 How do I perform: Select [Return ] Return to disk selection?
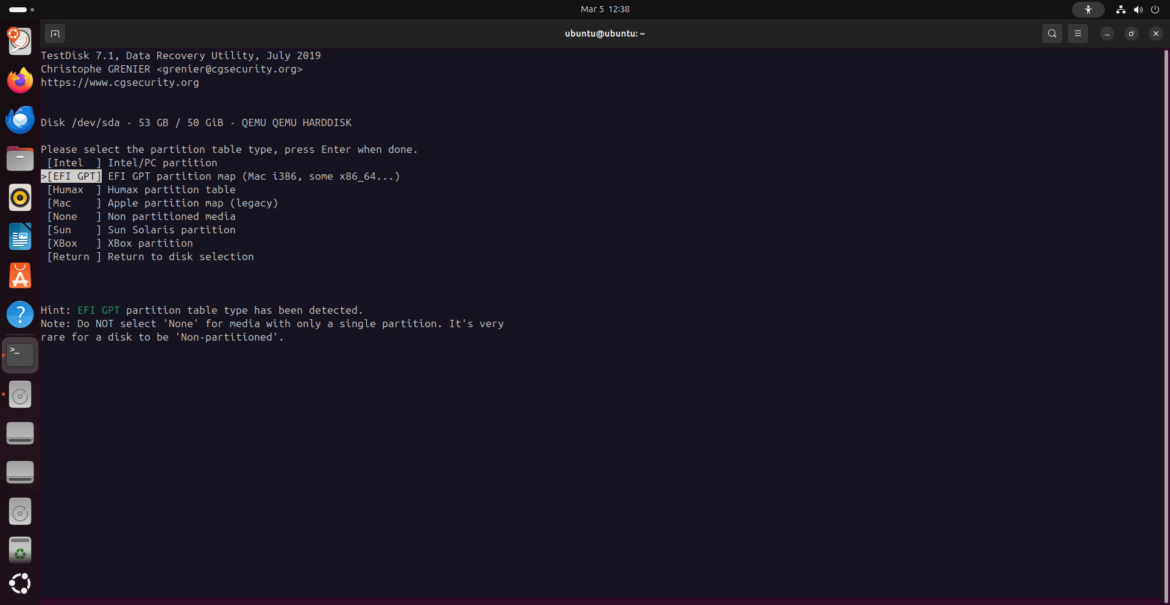point(150,257)
